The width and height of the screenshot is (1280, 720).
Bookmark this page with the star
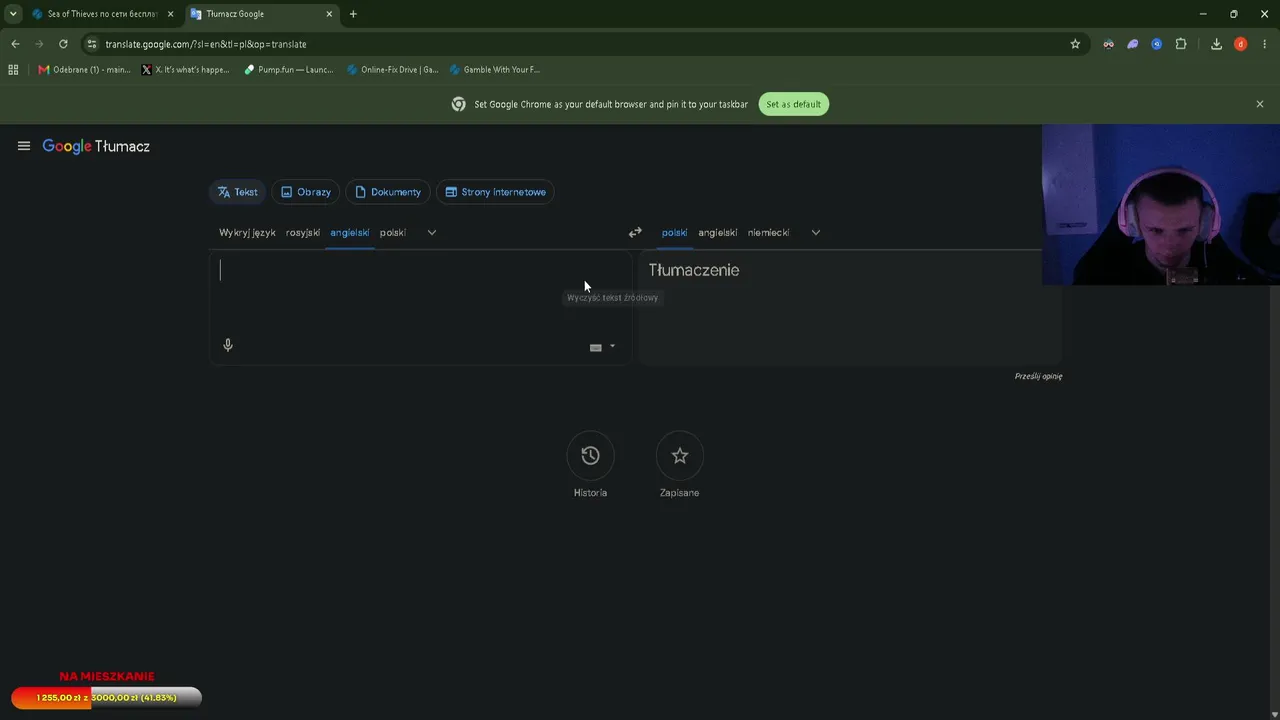(1075, 44)
